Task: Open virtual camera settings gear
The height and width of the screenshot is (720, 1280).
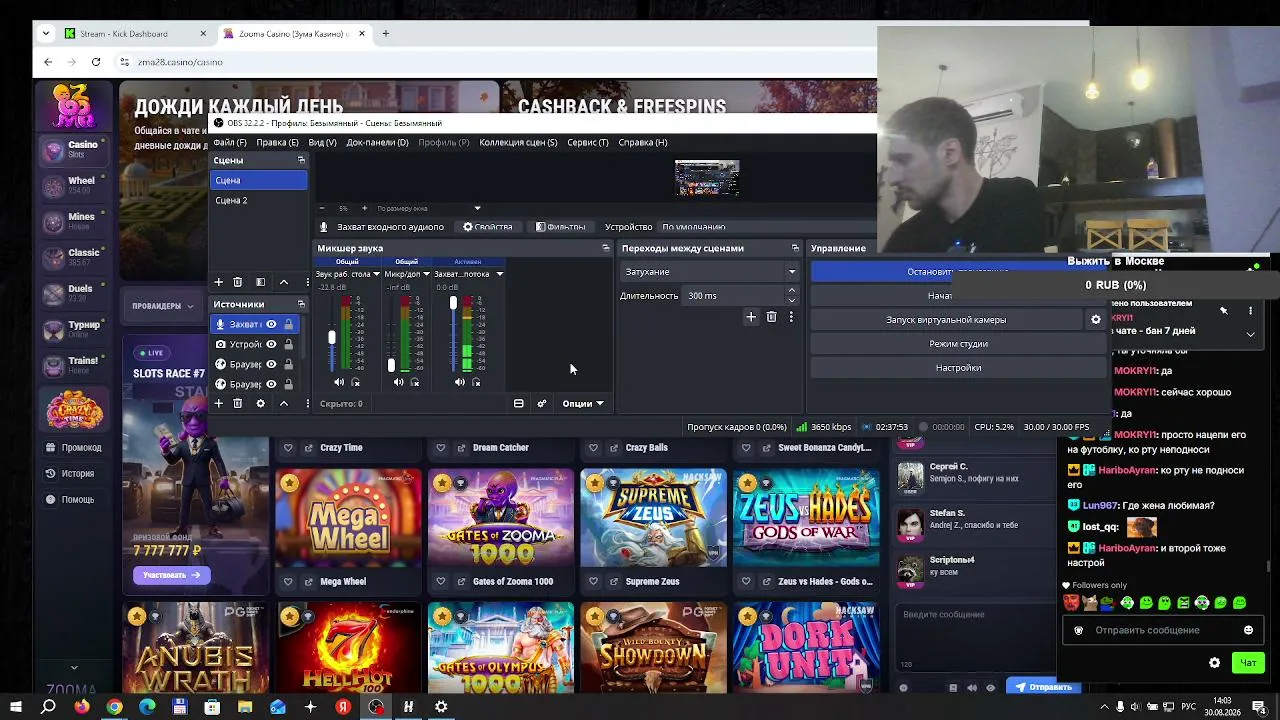Action: [1096, 320]
